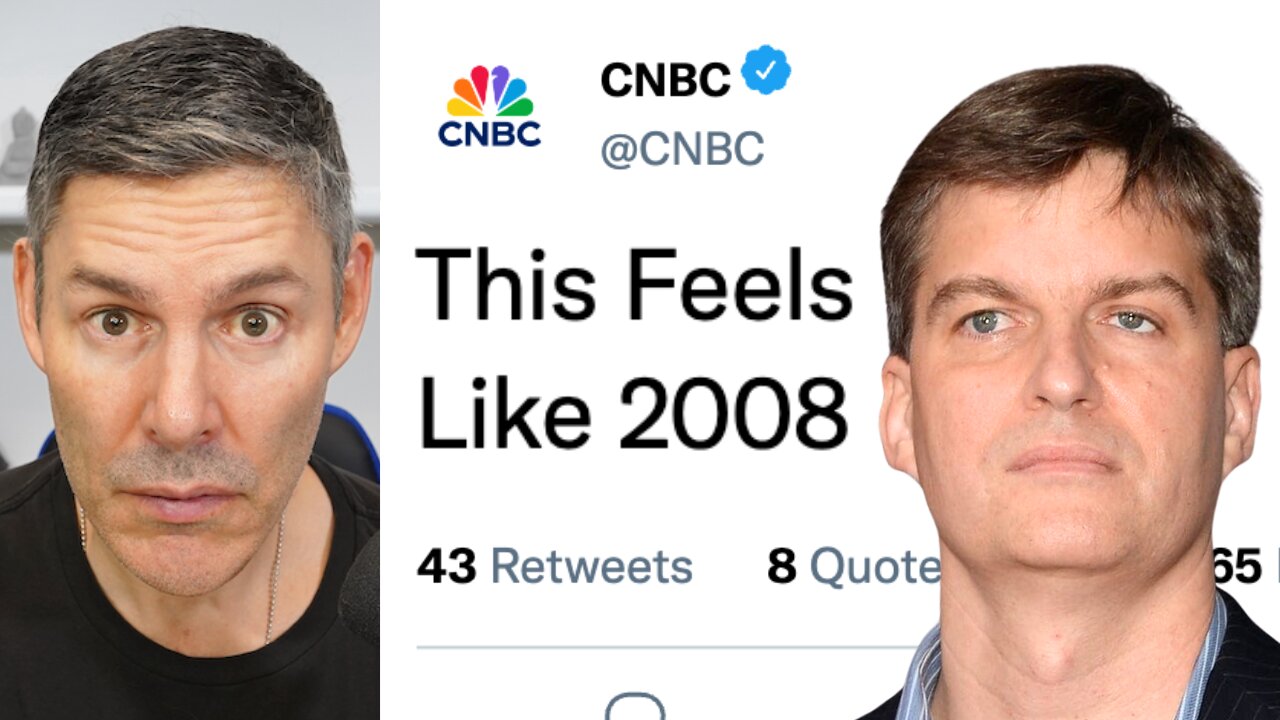Screen dimensions: 1280x720
Task: Open the 43 Retweets list
Action: [x=554, y=566]
